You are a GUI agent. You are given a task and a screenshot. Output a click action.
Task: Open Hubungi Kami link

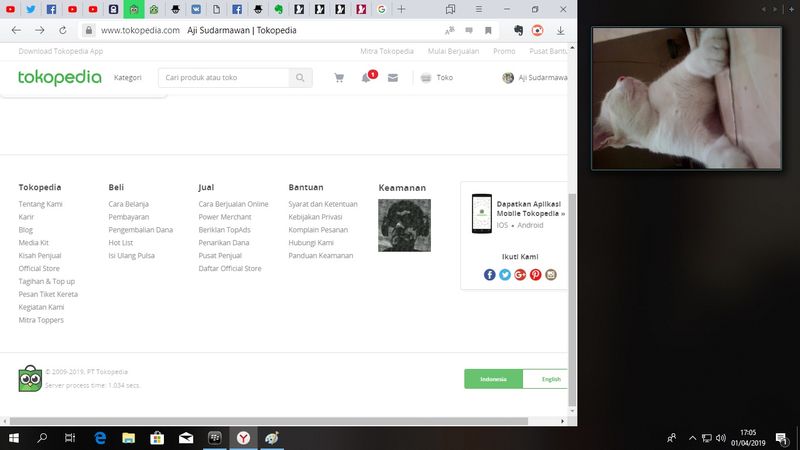tap(311, 243)
